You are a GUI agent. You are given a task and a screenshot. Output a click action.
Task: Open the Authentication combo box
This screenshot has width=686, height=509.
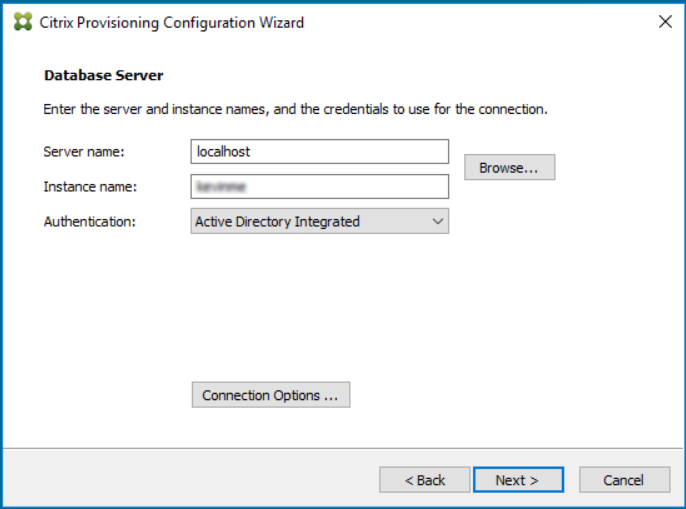pyautogui.click(x=319, y=222)
